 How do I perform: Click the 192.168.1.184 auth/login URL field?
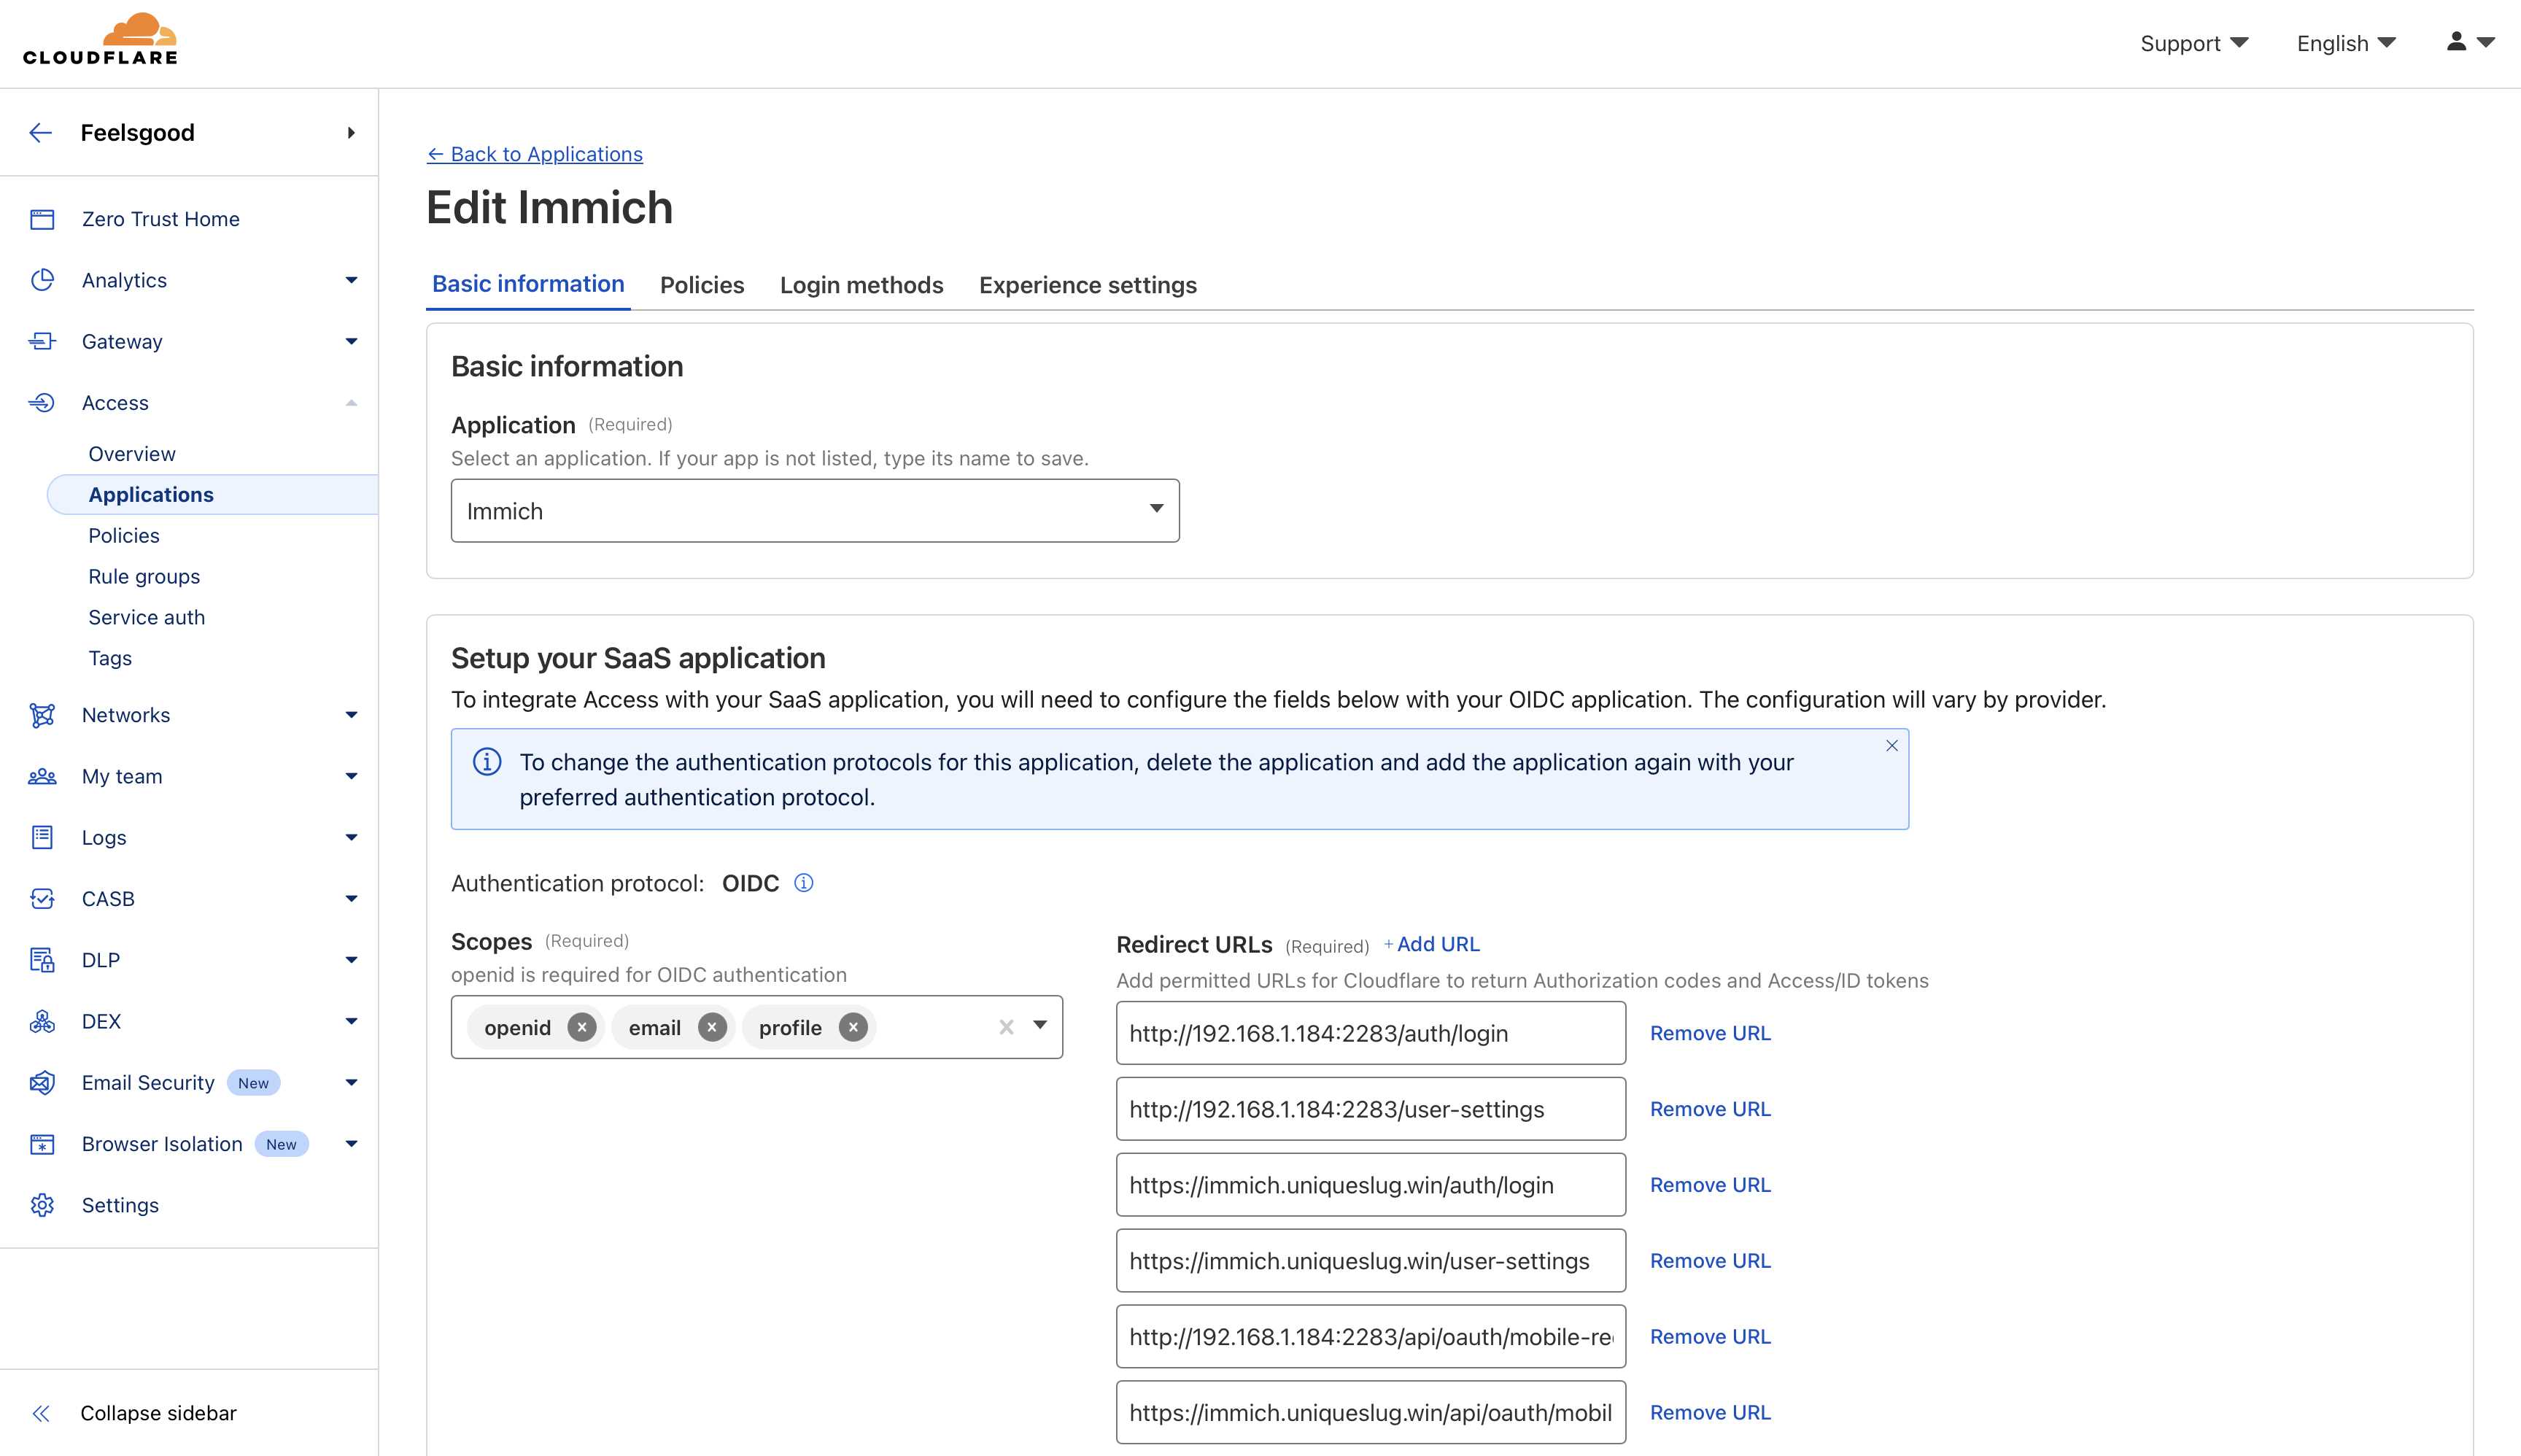pos(1371,1033)
